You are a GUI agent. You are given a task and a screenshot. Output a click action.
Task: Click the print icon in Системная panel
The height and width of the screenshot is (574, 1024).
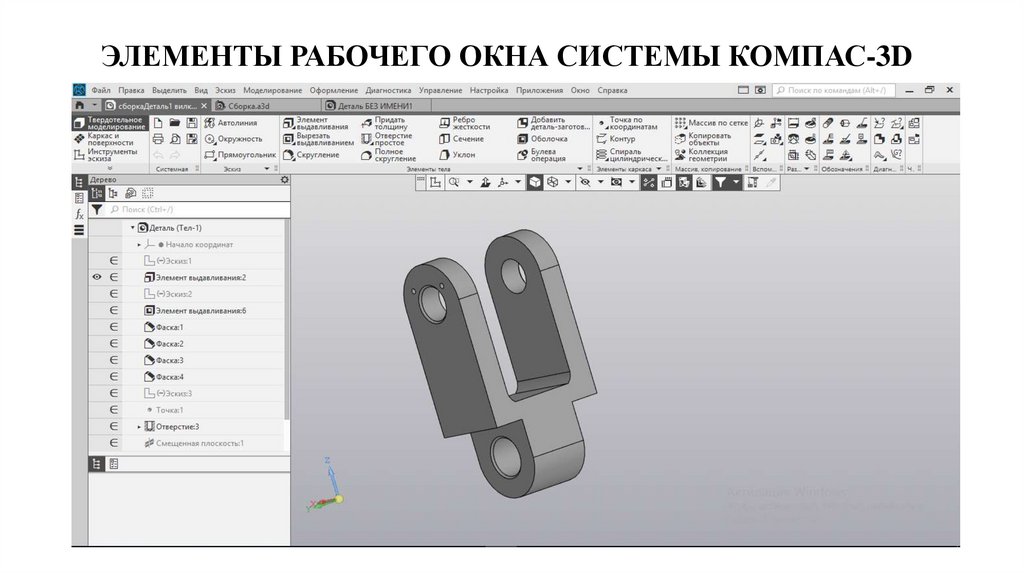158,139
